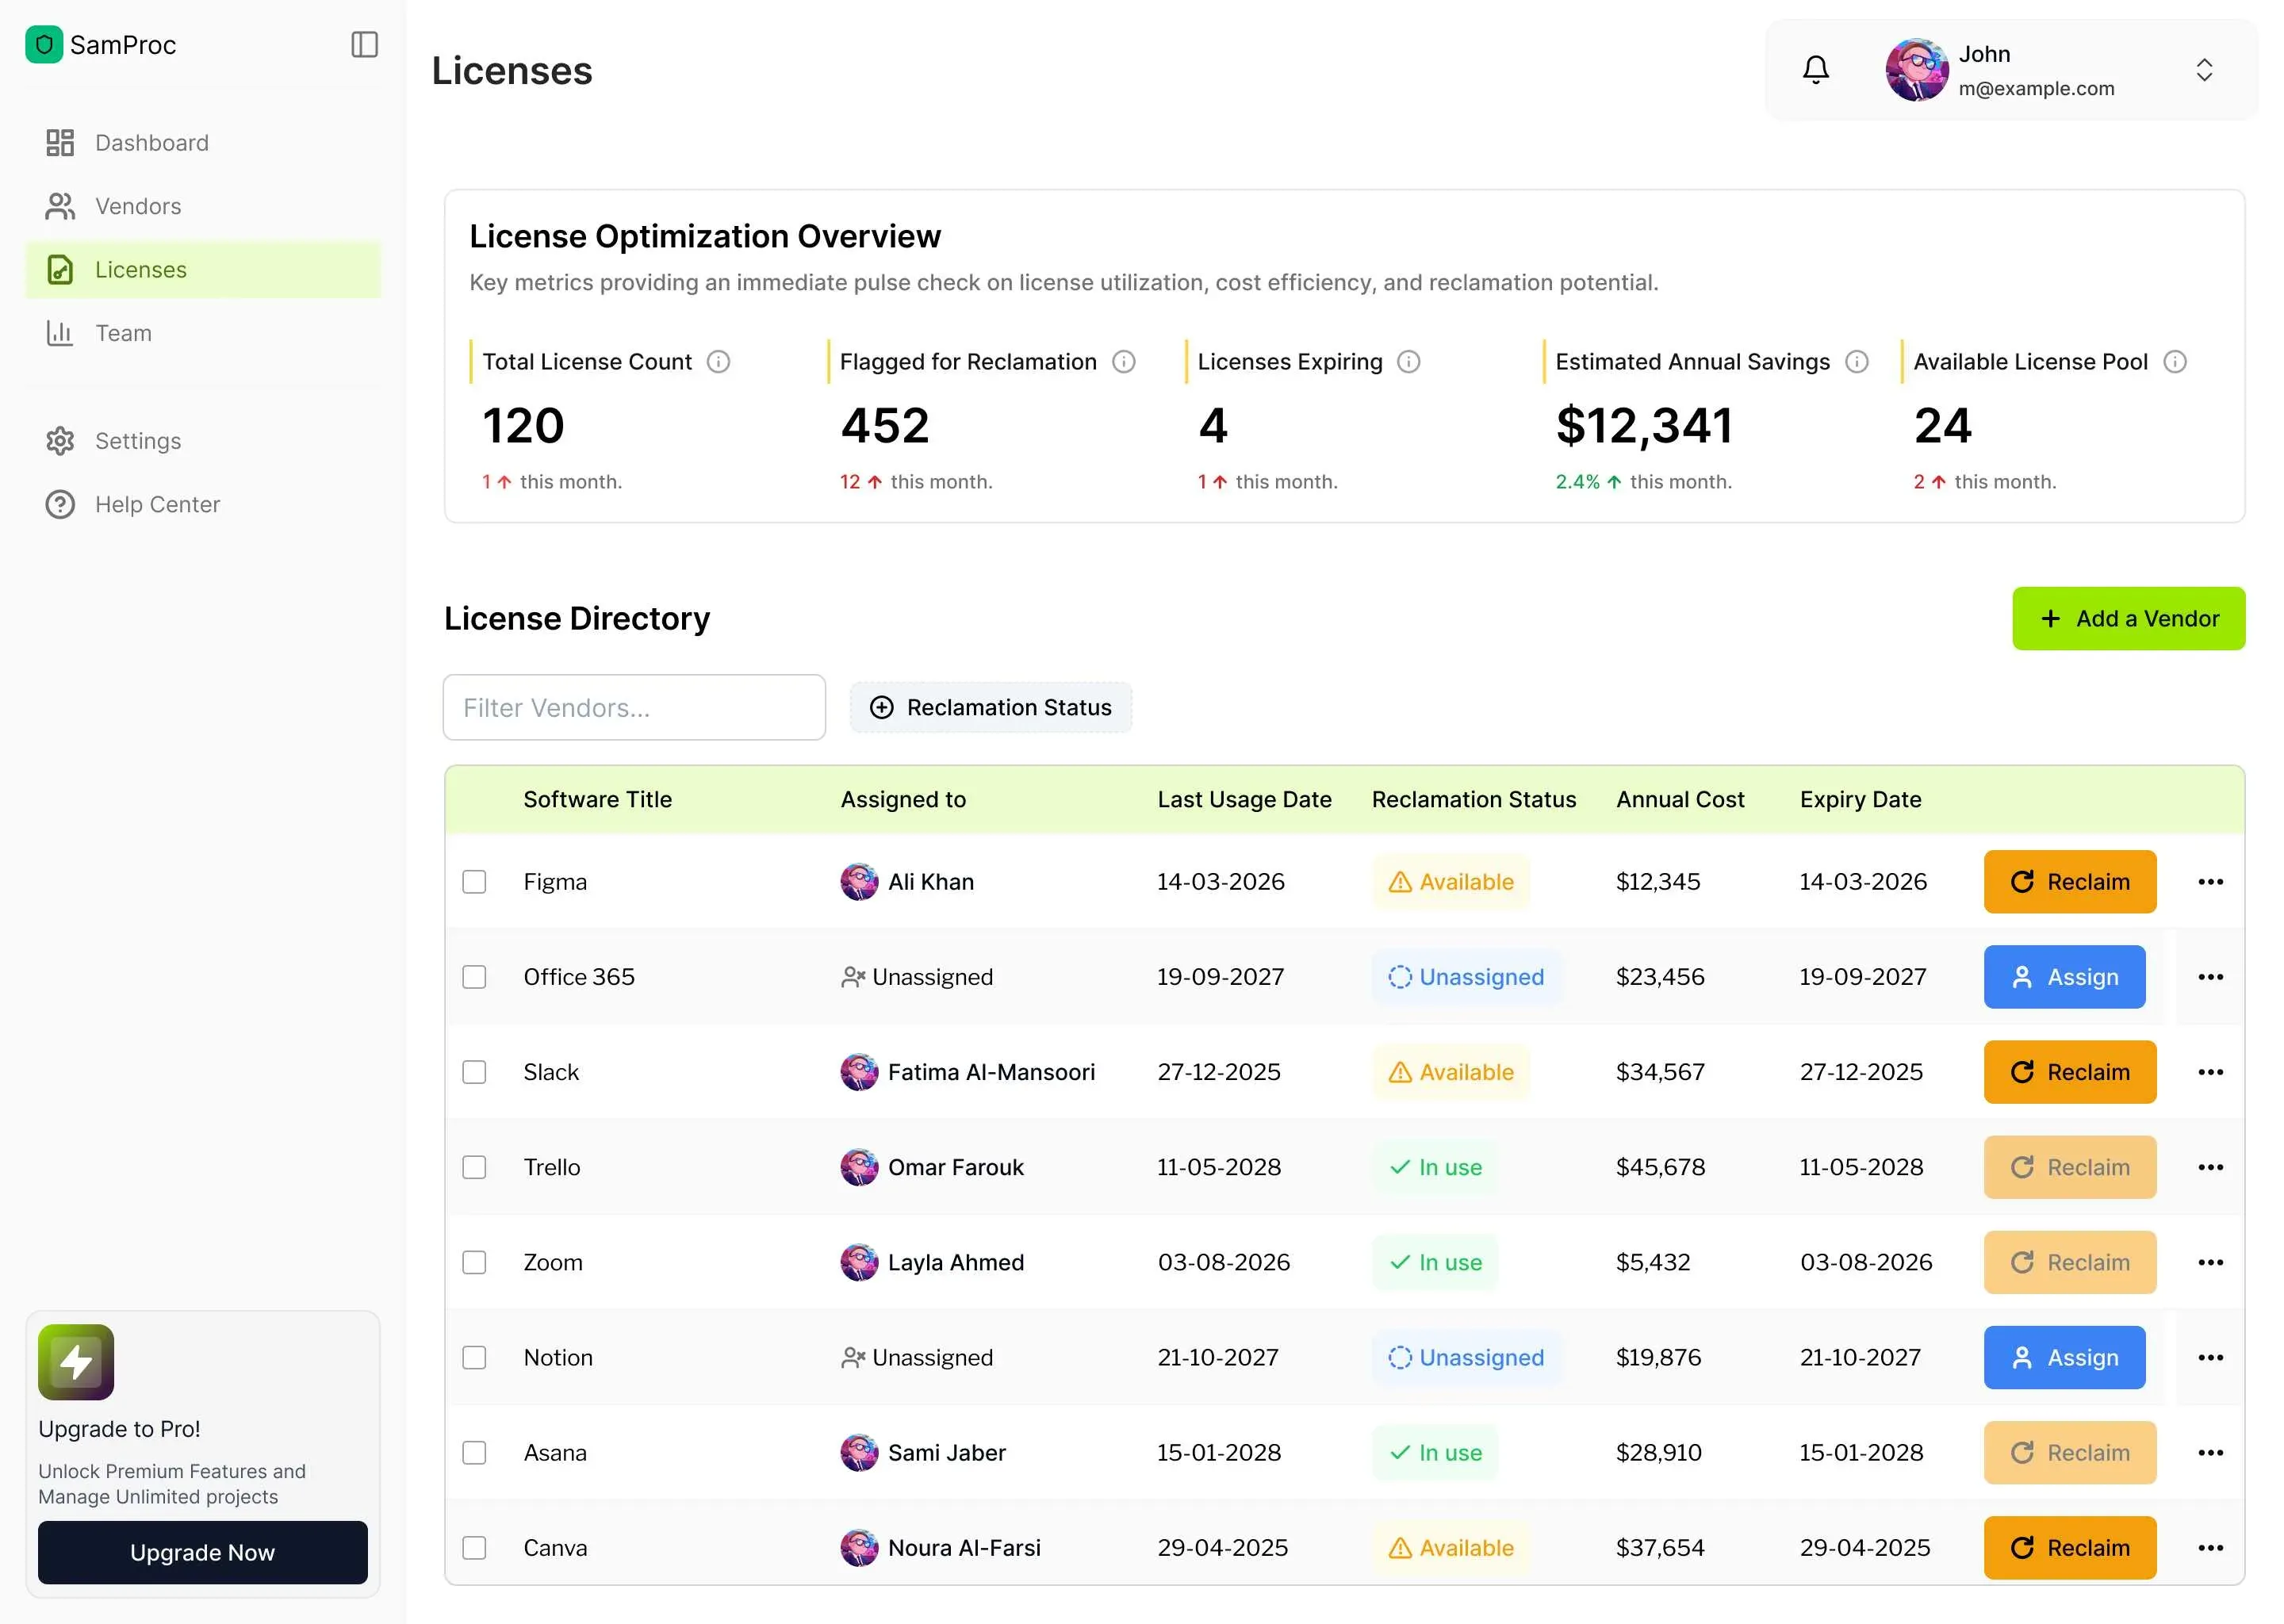The image size is (2284, 1624).
Task: Select the Slack row checkbox
Action: pyautogui.click(x=474, y=1072)
